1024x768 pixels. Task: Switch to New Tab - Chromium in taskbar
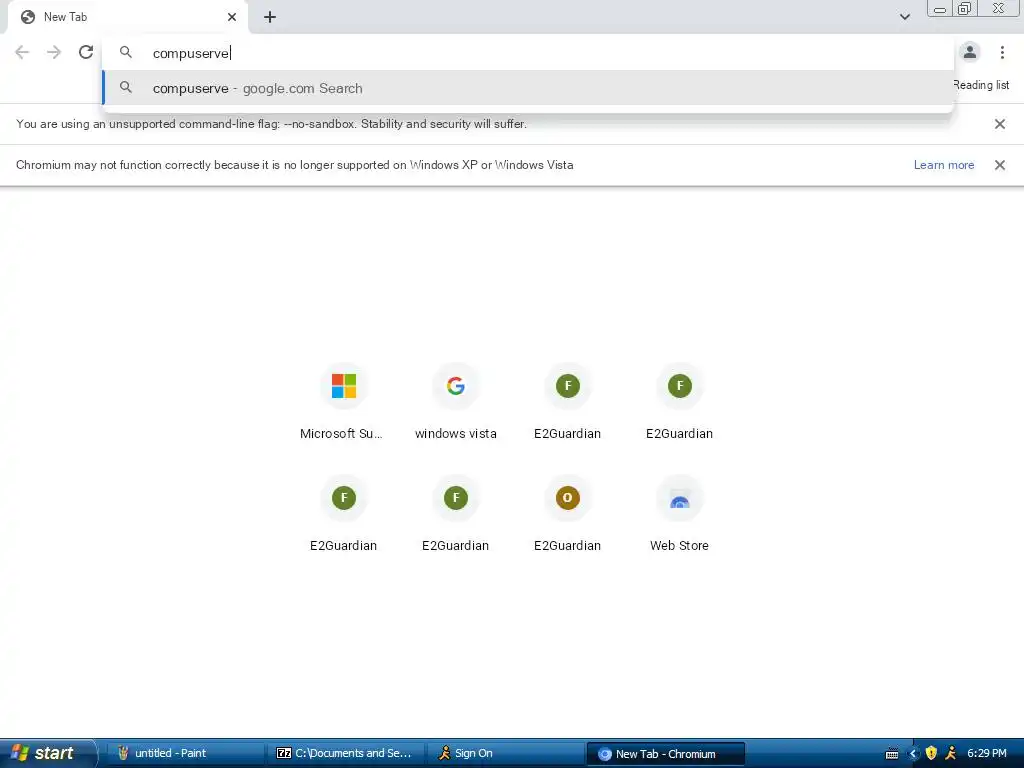pos(665,754)
